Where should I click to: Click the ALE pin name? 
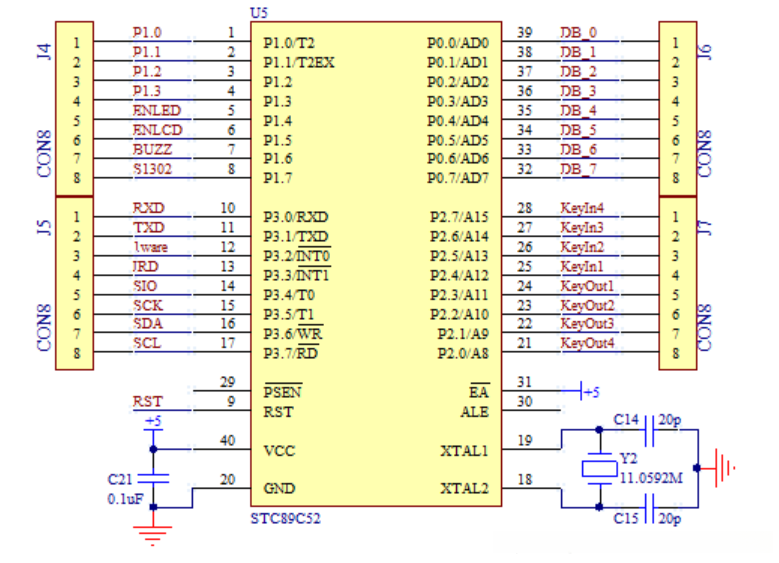(x=474, y=412)
